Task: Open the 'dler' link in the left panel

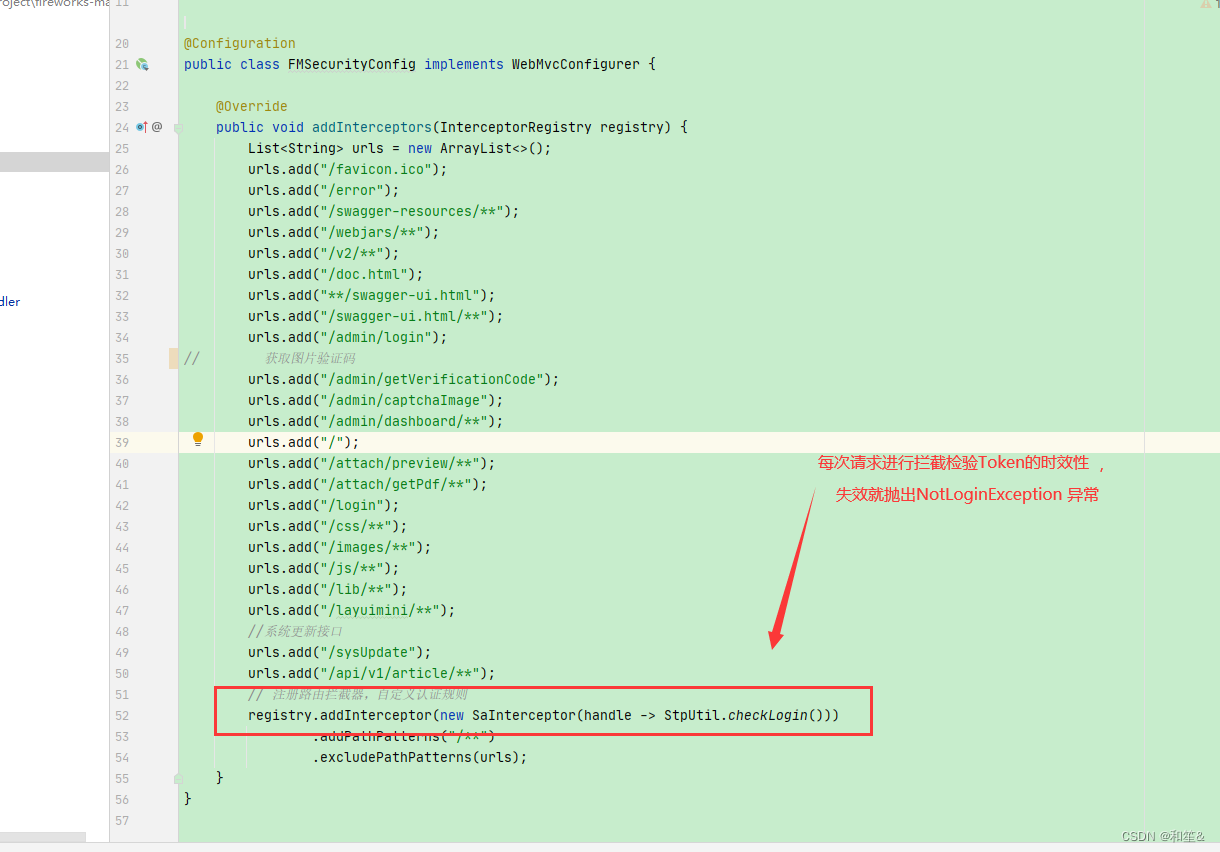Action: (x=10, y=301)
